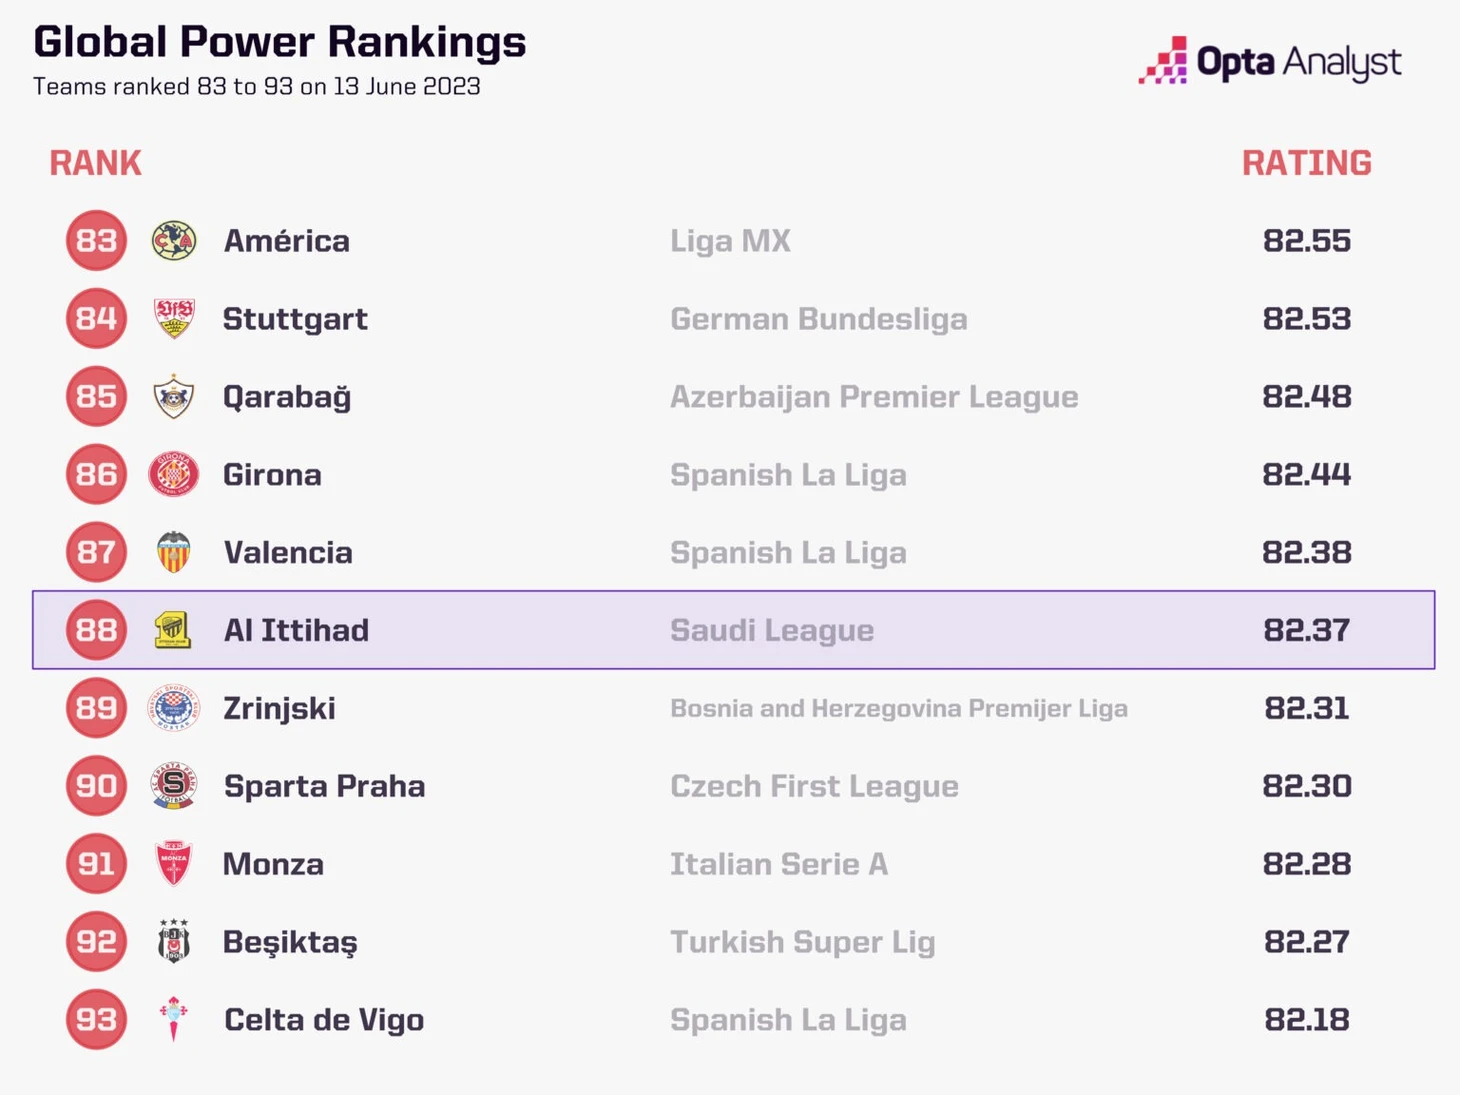The width and height of the screenshot is (1460, 1095).
Task: Click the 82.55 rating for América
Action: click(x=1306, y=241)
